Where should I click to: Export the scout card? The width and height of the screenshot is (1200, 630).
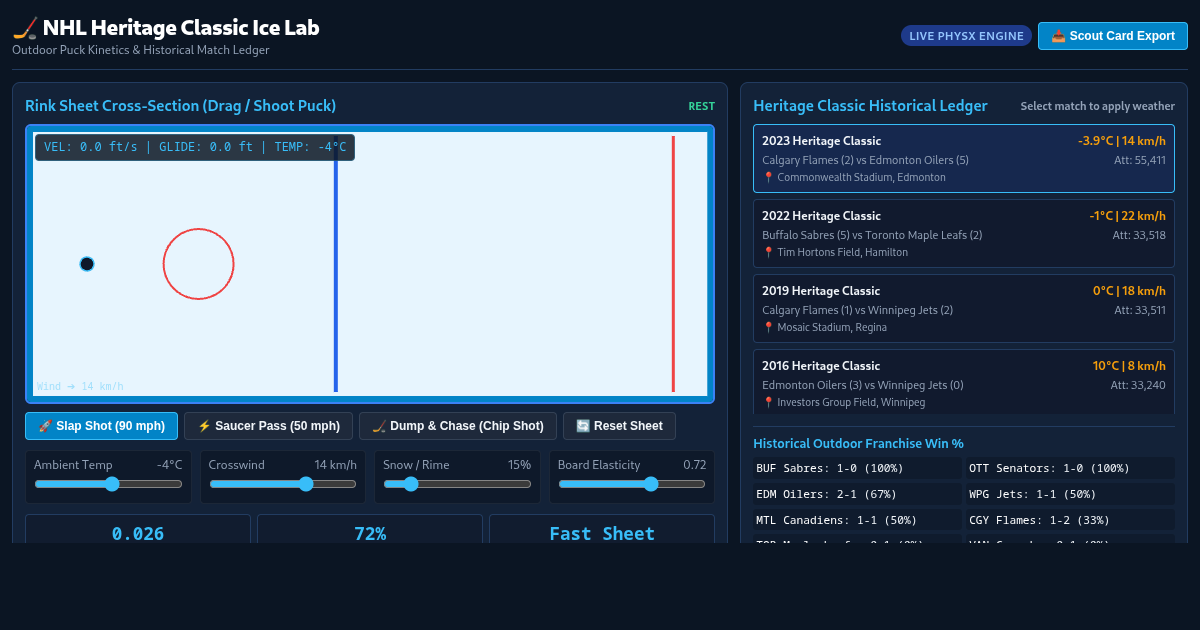[x=1112, y=36]
